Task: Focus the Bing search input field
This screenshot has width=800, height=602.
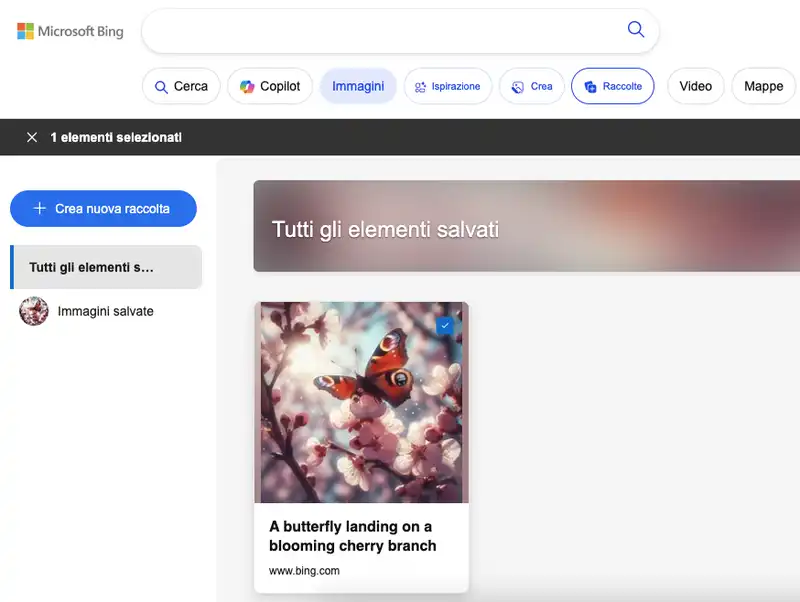Action: tap(380, 30)
